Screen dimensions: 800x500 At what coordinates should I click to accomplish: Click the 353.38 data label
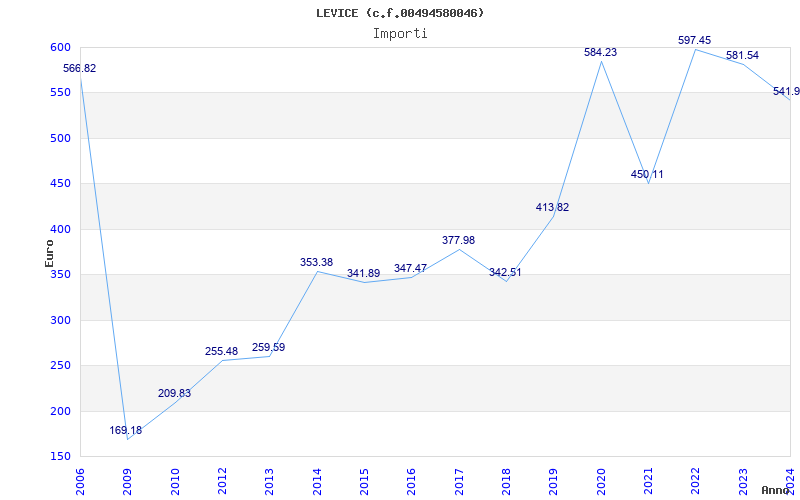point(316,262)
